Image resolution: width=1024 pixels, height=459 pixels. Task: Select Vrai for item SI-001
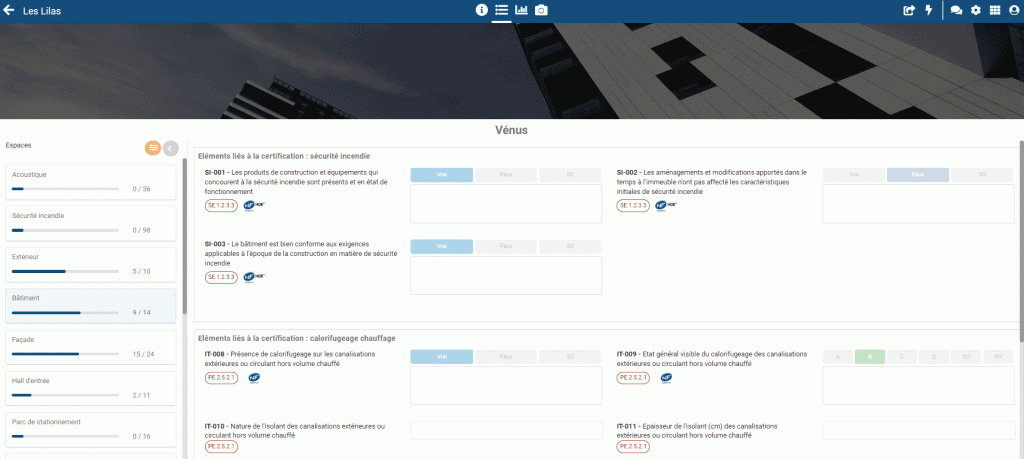[x=441, y=175]
